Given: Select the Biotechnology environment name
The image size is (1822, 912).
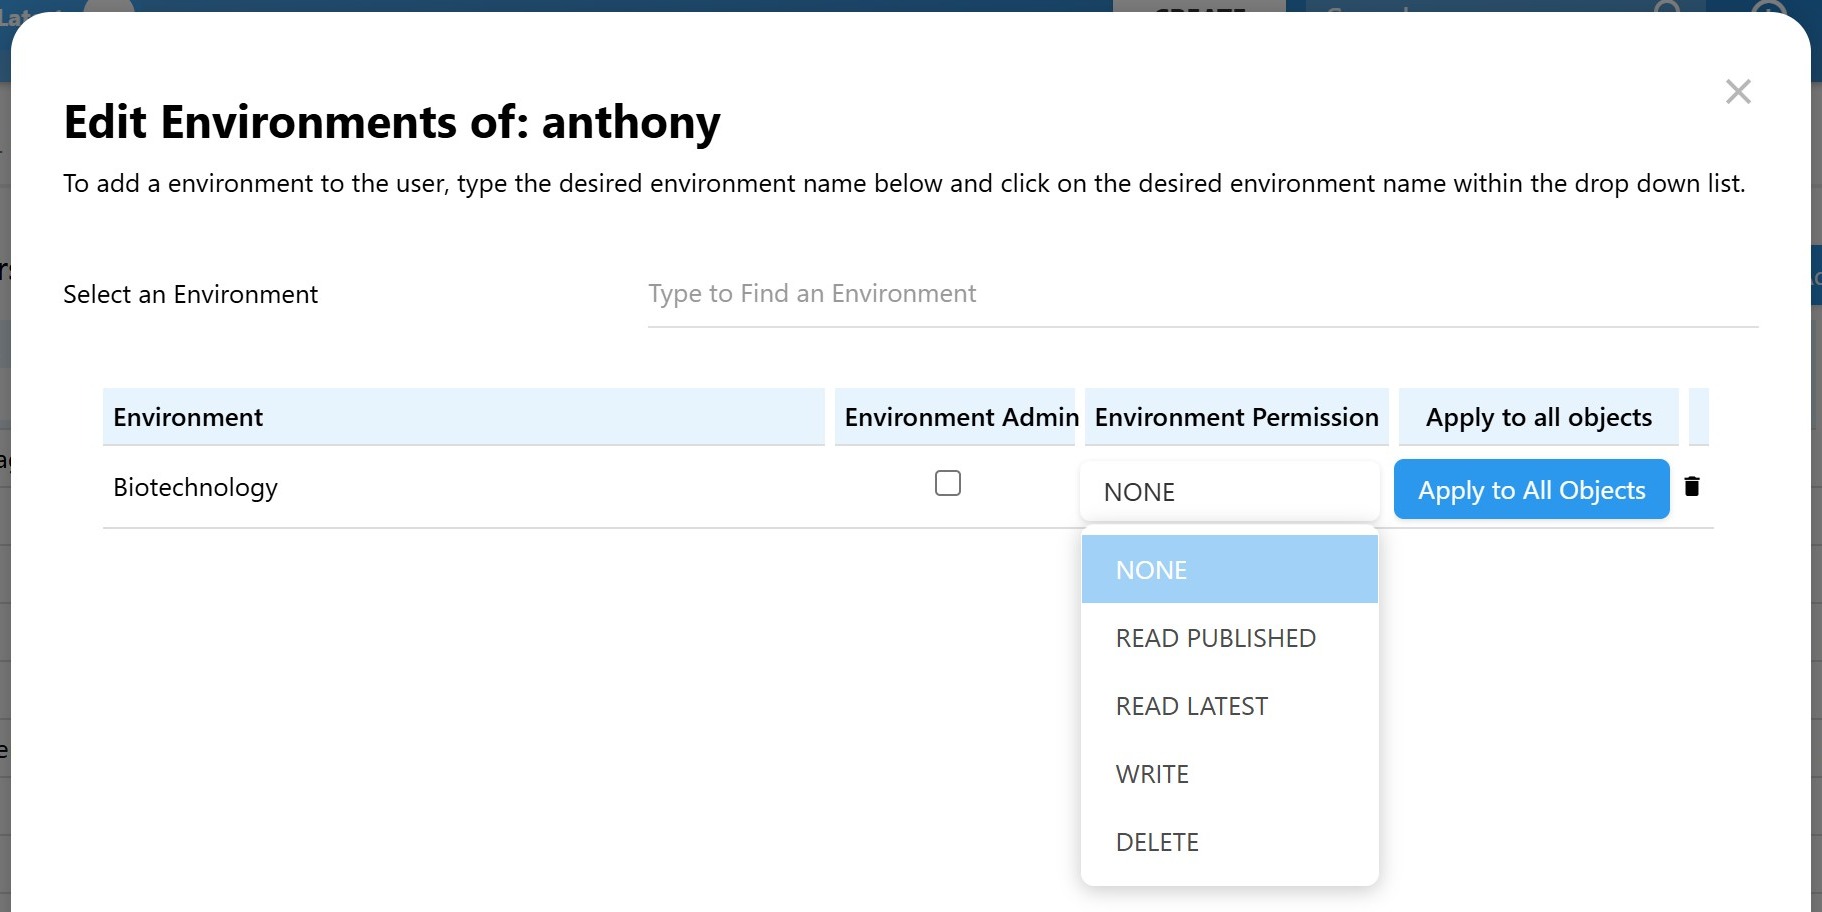Looking at the screenshot, I should (x=196, y=488).
